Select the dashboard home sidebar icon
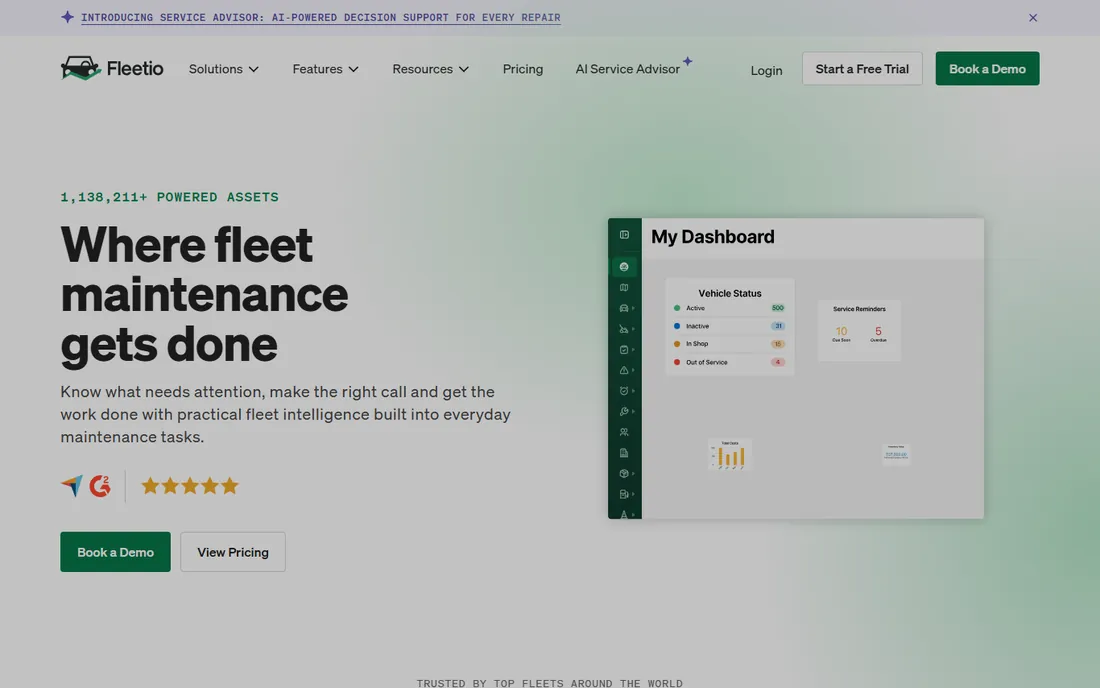 point(624,267)
